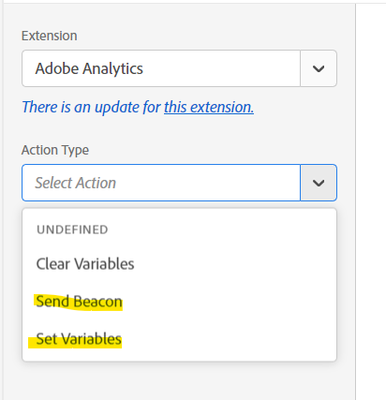Pick the Set Variables action
The image size is (386, 400).
[79, 339]
